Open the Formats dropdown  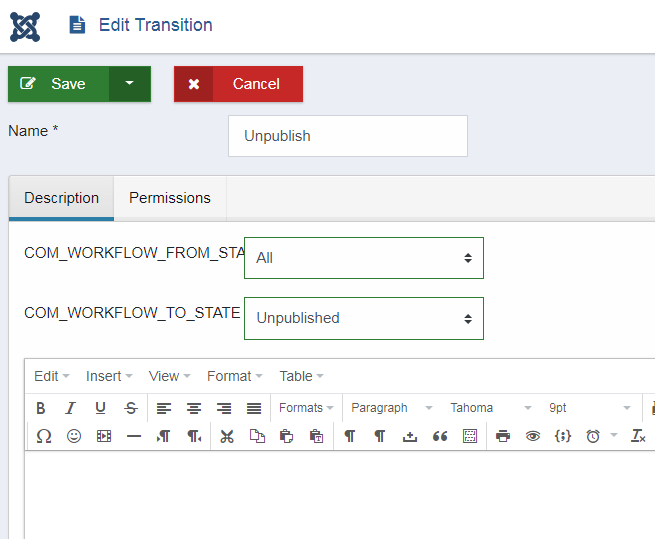(306, 408)
